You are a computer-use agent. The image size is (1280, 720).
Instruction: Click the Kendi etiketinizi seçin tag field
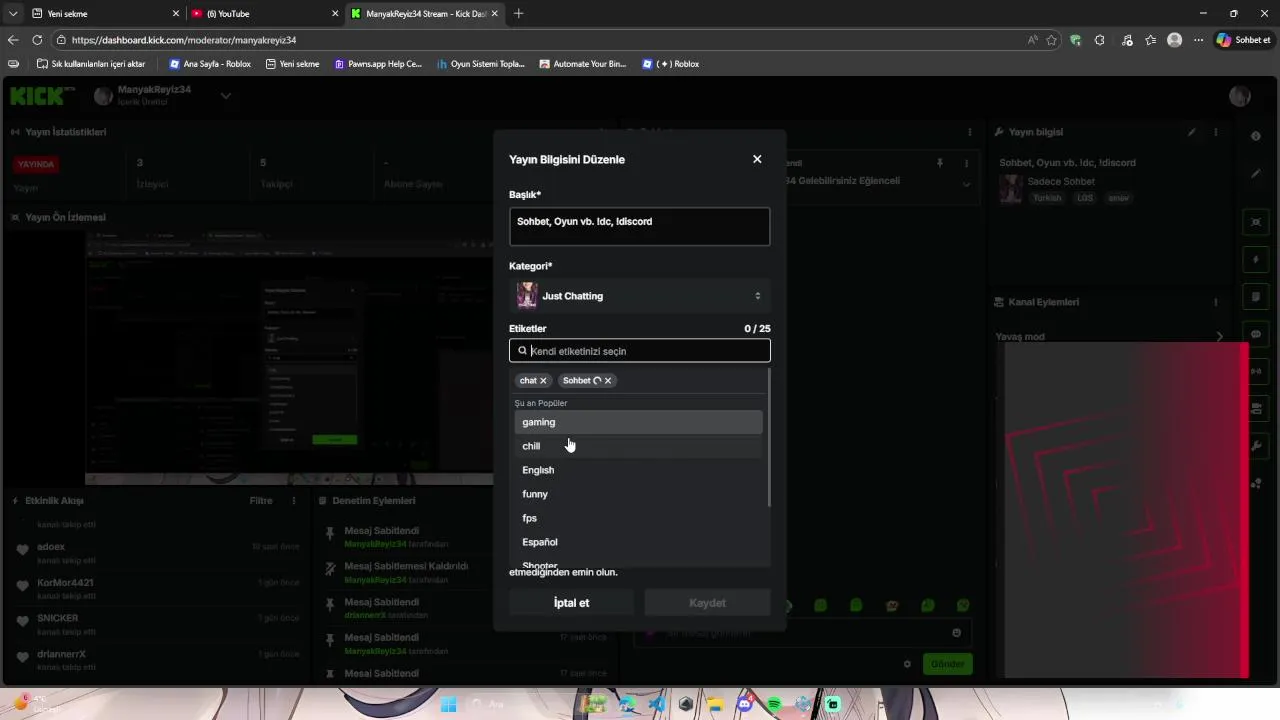pos(640,351)
